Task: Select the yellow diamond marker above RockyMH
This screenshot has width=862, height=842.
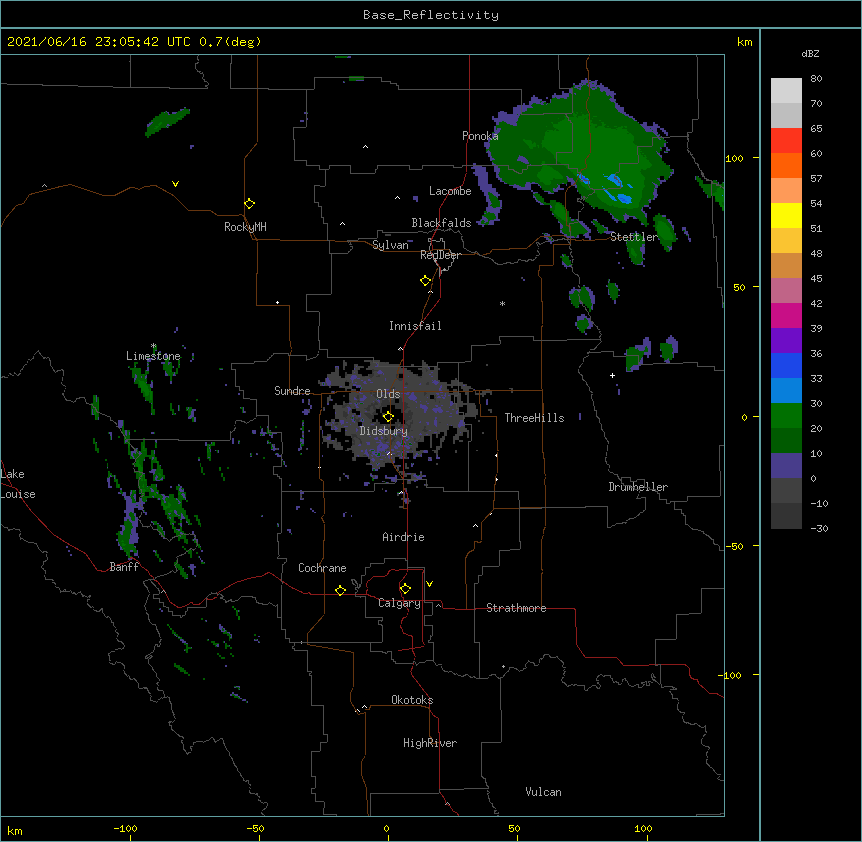Action: [249, 204]
